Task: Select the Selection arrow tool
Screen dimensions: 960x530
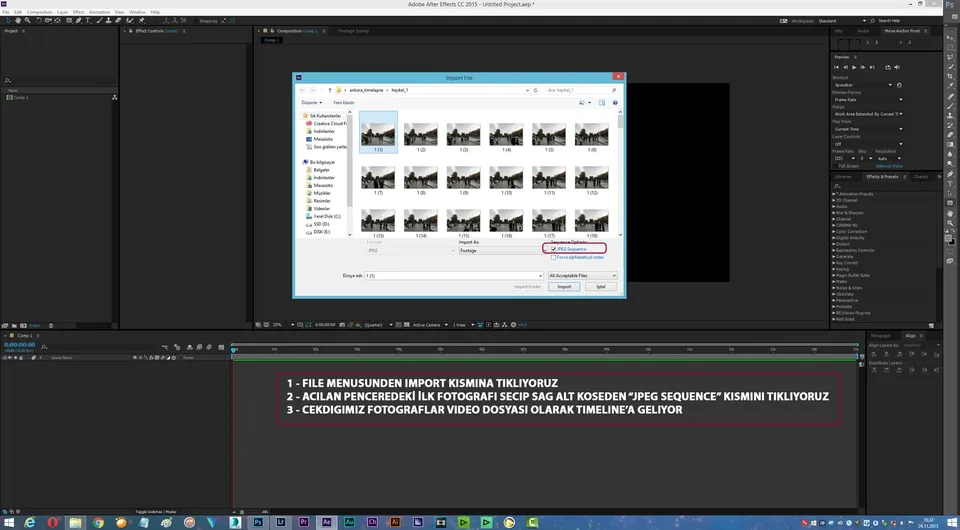Action: (x=8, y=20)
